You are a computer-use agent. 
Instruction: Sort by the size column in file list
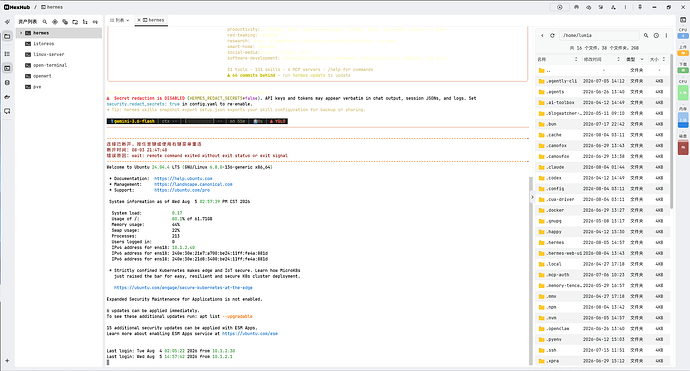coord(658,59)
